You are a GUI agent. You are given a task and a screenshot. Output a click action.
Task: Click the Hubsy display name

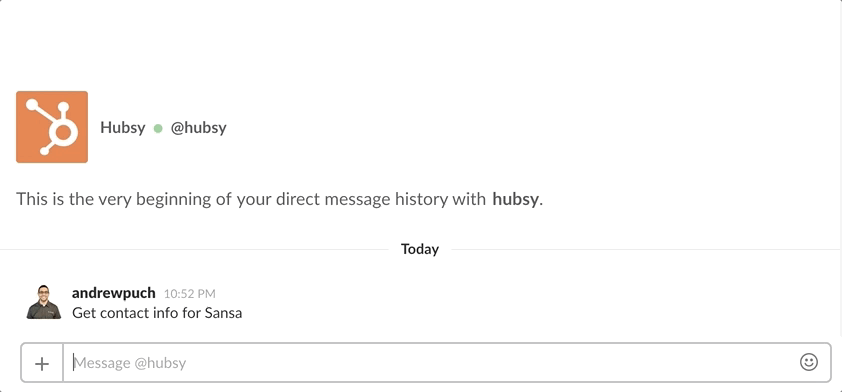coord(122,128)
